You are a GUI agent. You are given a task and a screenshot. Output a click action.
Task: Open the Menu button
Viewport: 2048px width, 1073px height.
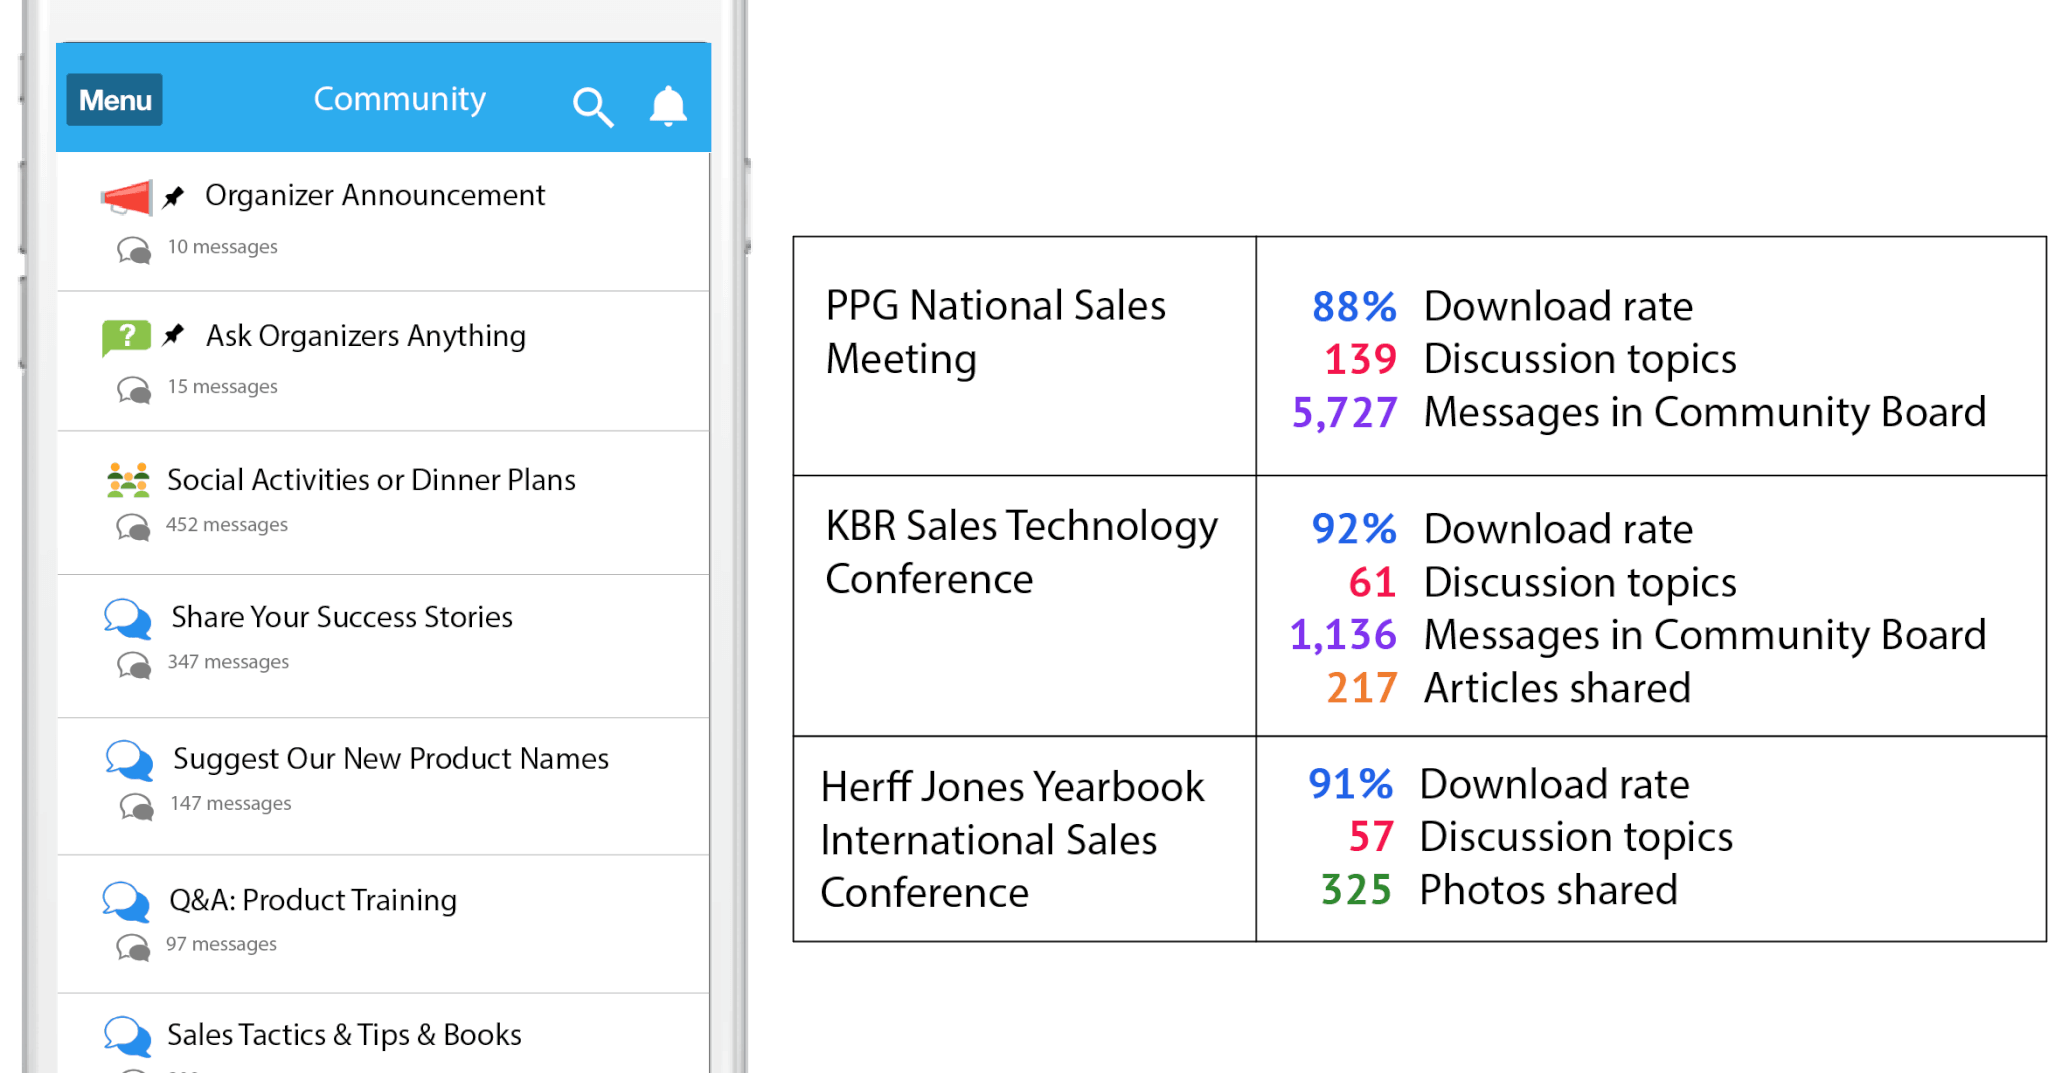coord(114,100)
